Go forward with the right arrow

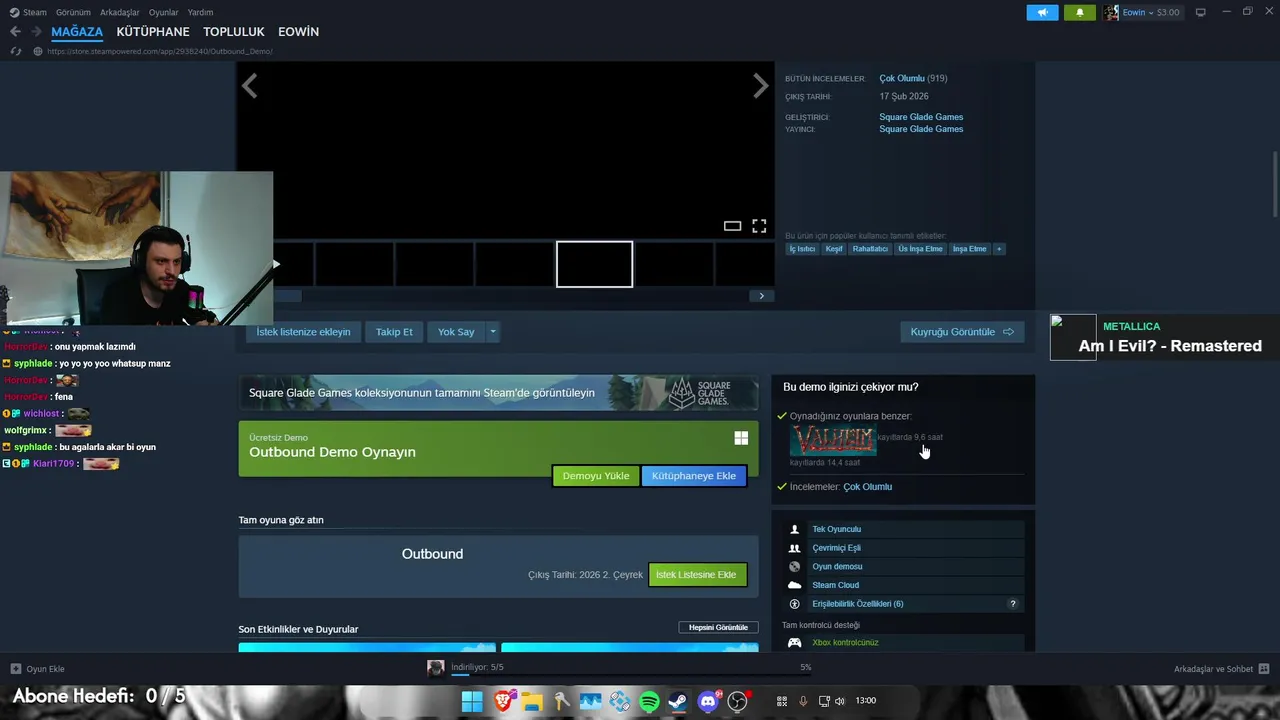click(x=37, y=32)
